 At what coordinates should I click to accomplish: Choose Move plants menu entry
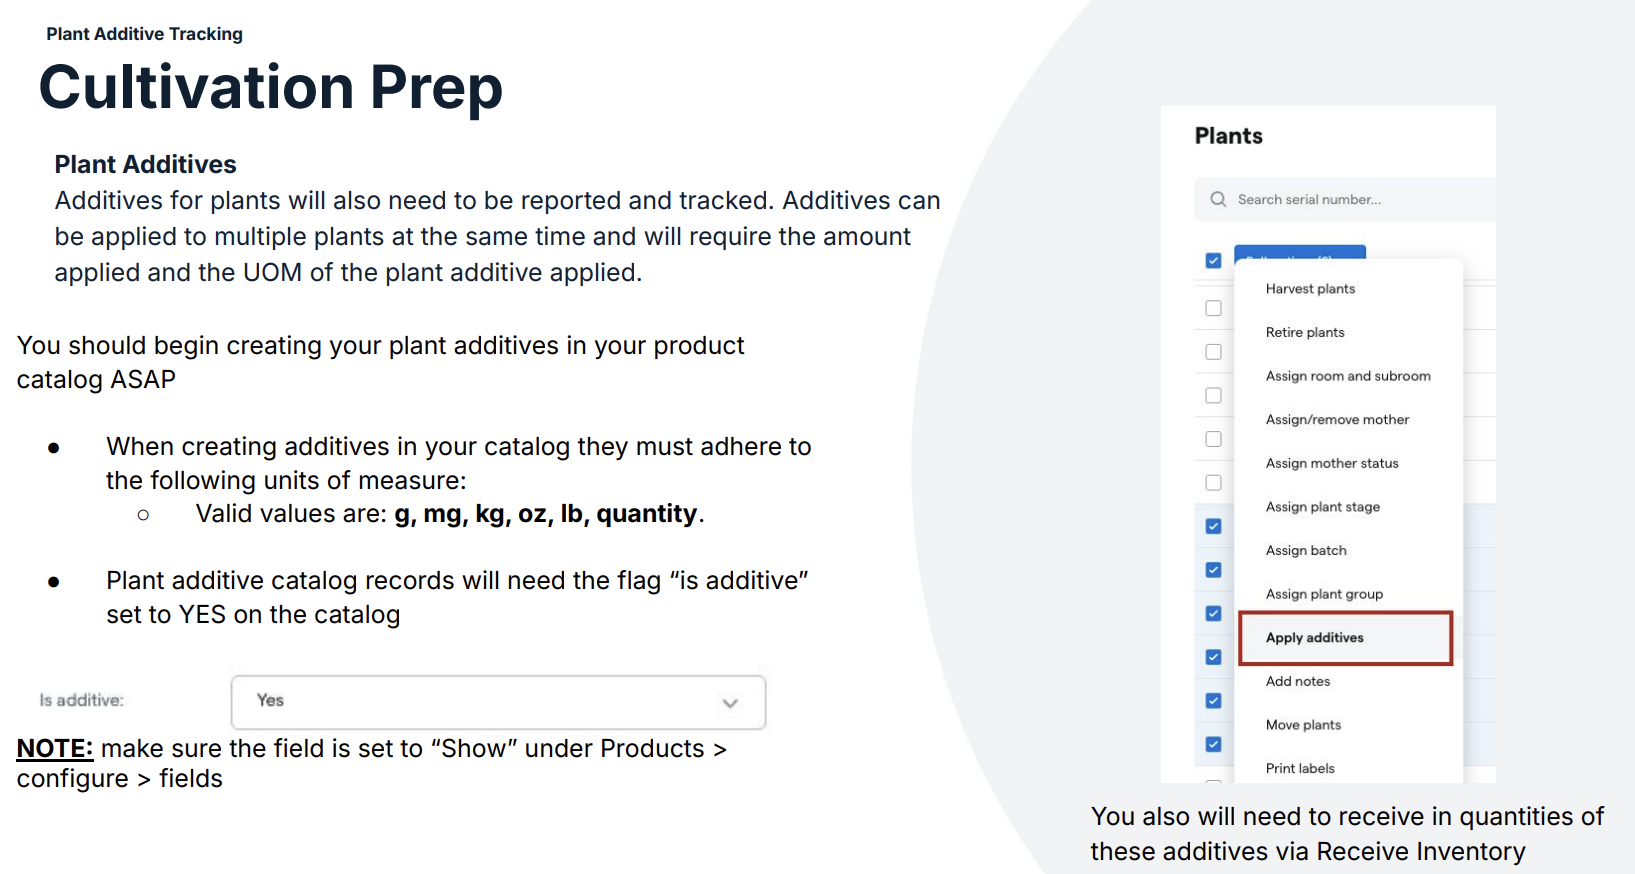(1303, 725)
